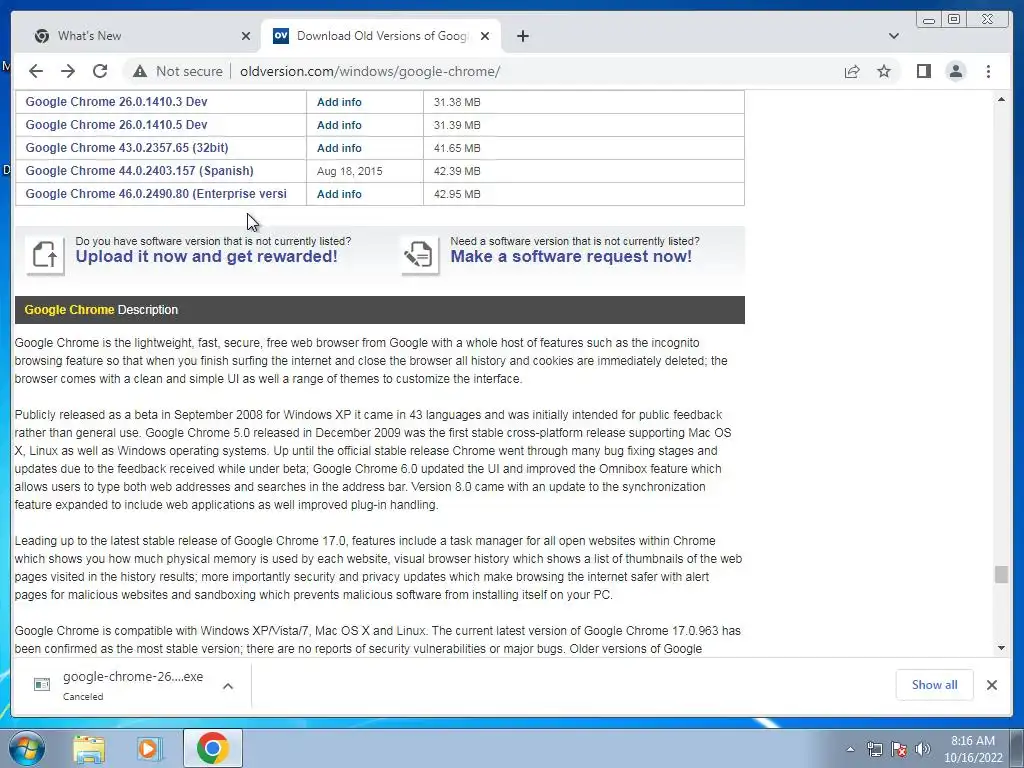The width and height of the screenshot is (1024, 768).
Task: Go forward with the arrow button
Action: pyautogui.click(x=68, y=71)
